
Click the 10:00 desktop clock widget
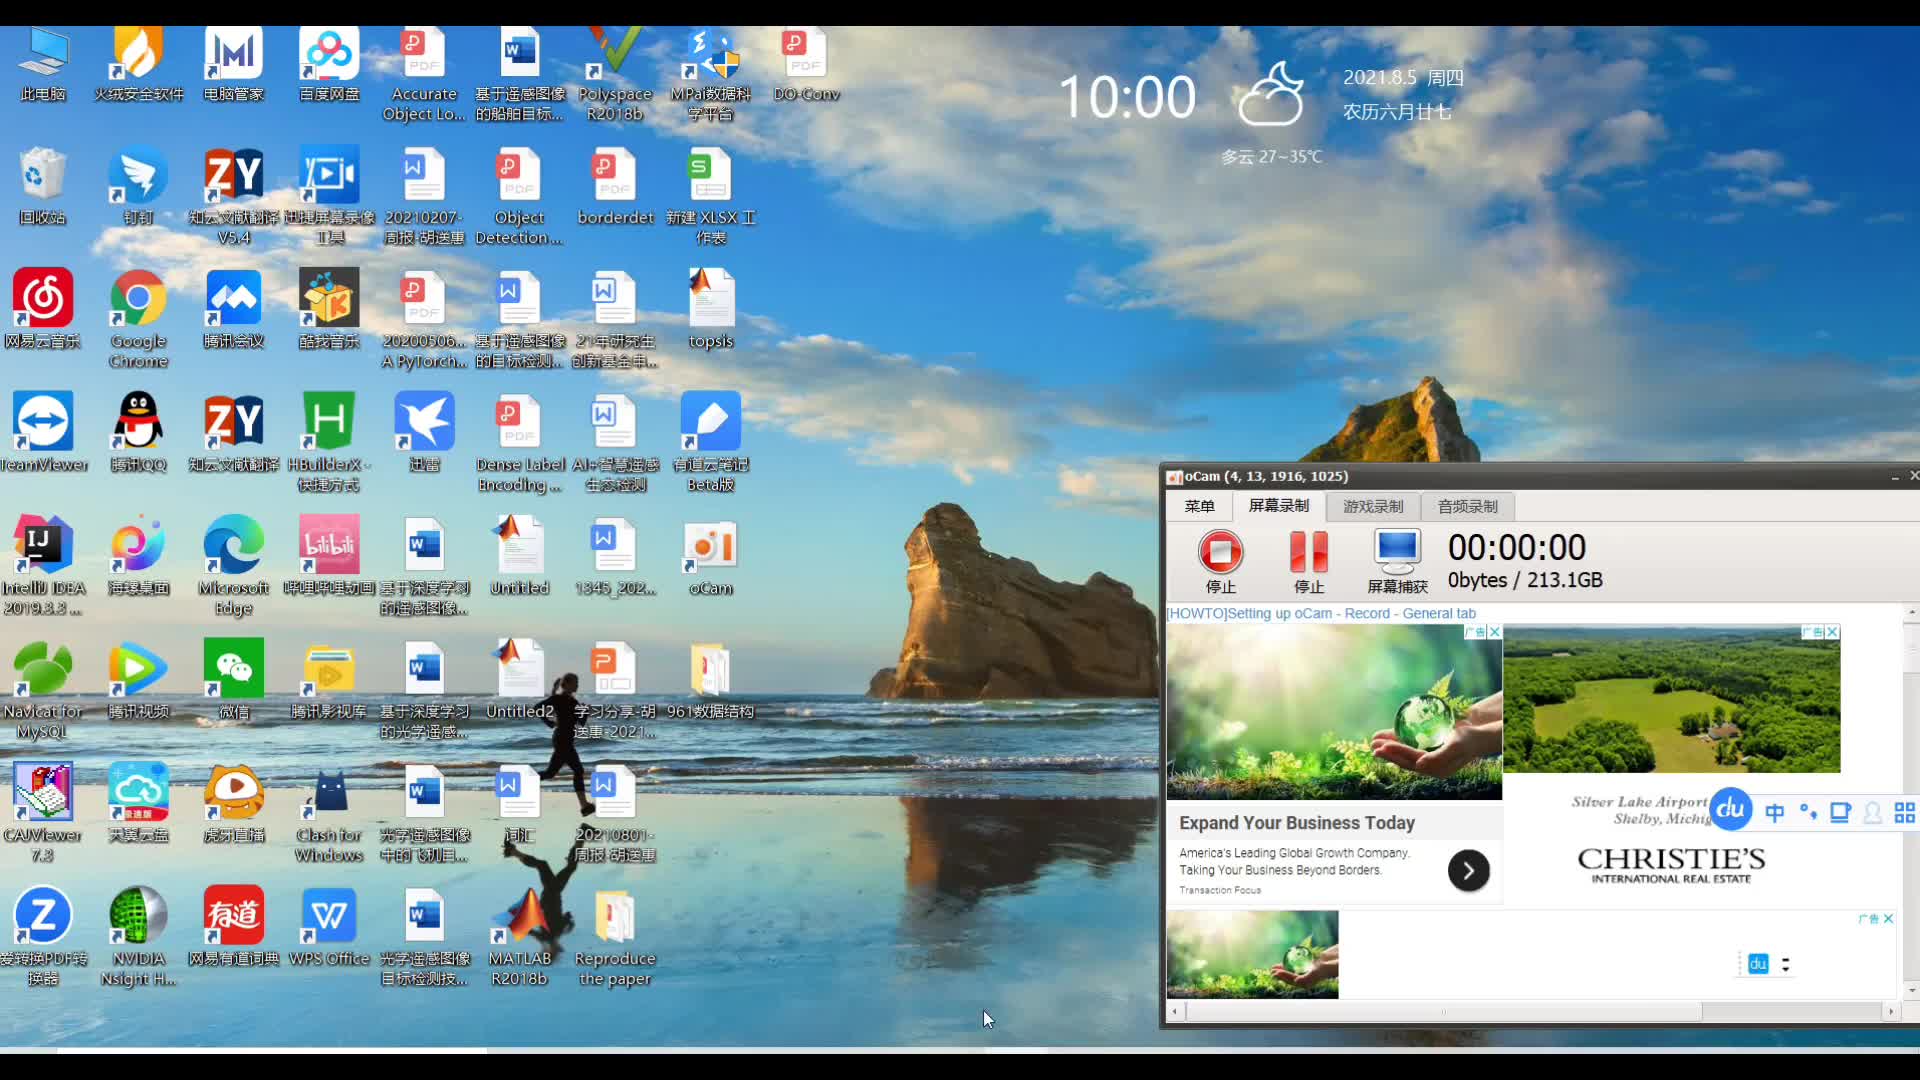point(1127,97)
